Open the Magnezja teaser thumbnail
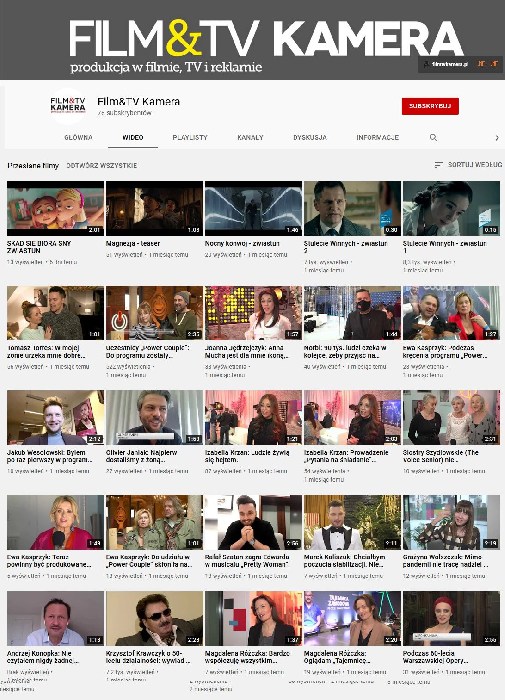 click(154, 208)
